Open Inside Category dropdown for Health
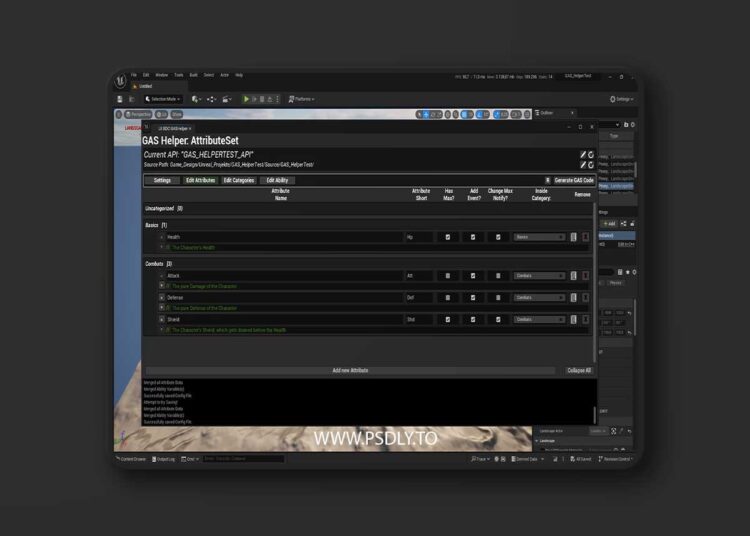The image size is (750, 536). (x=540, y=237)
